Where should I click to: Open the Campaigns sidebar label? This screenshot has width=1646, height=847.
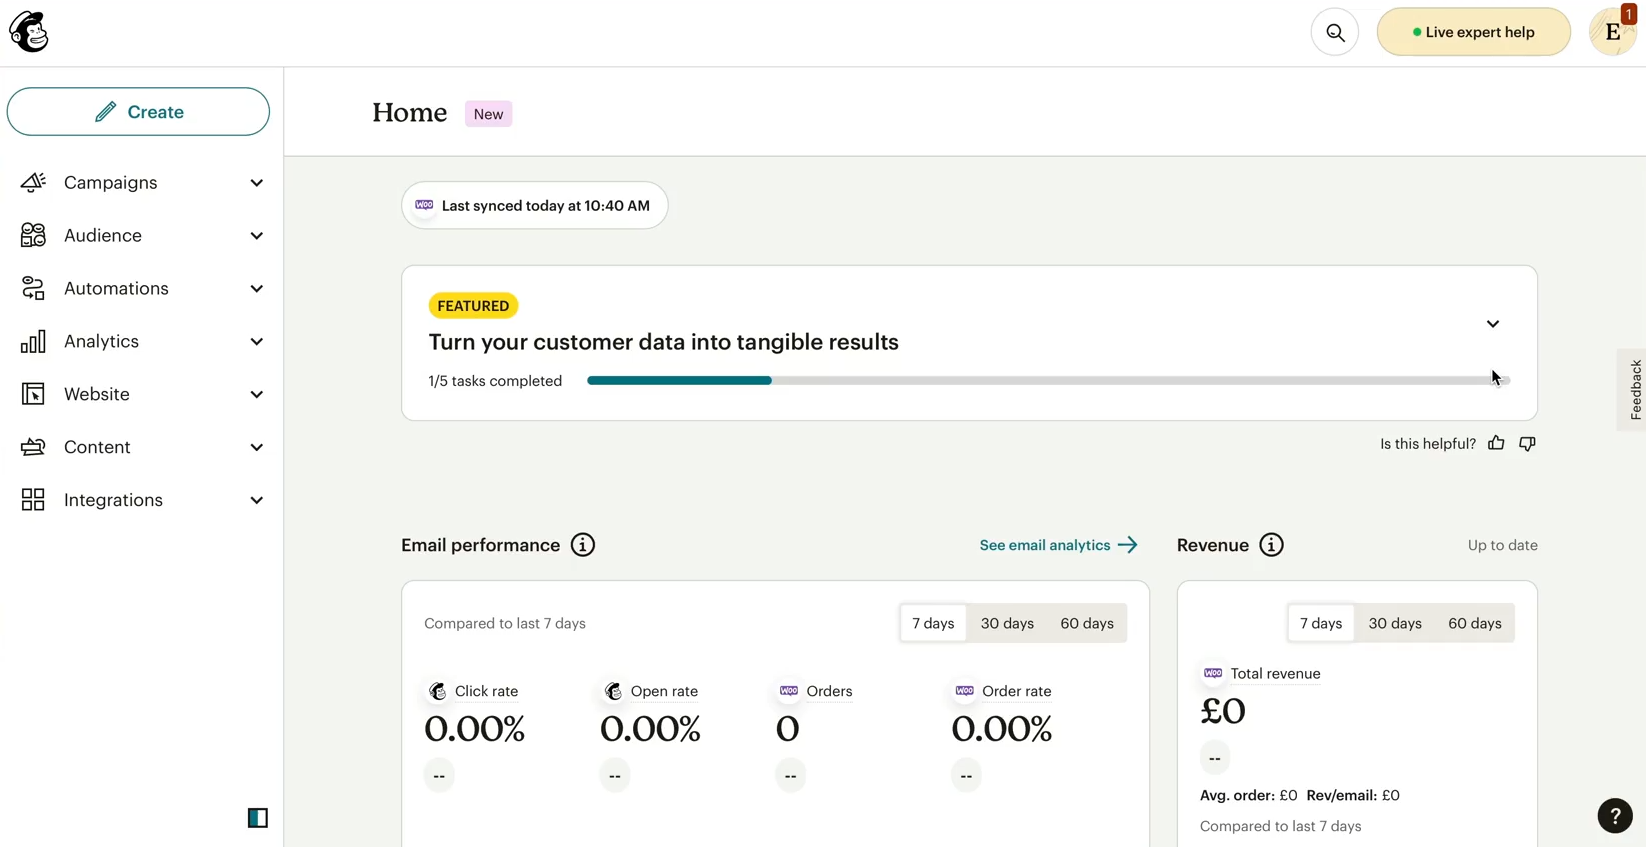coord(111,182)
